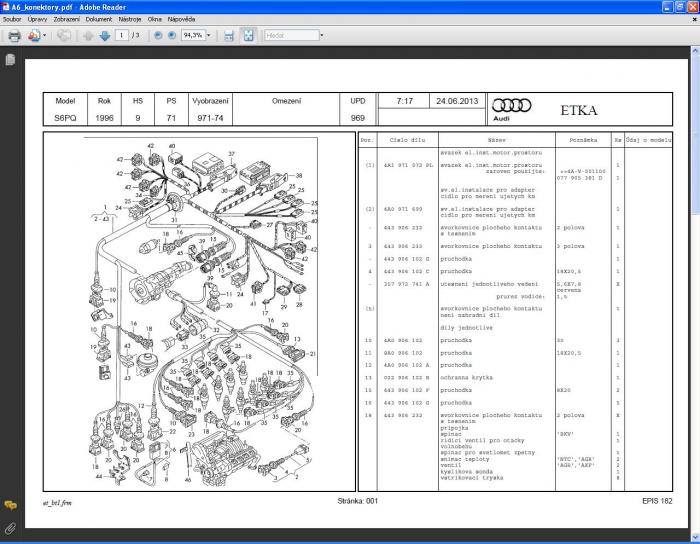Open the Pages panel in the left sidebar

click(x=10, y=60)
